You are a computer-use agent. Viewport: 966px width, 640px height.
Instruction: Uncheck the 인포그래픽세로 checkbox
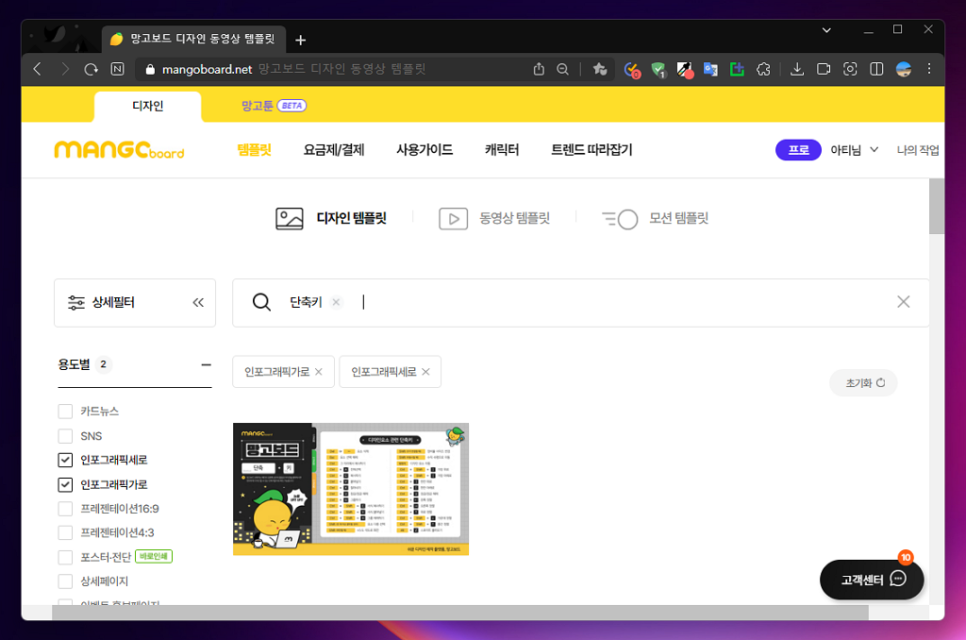coord(65,460)
